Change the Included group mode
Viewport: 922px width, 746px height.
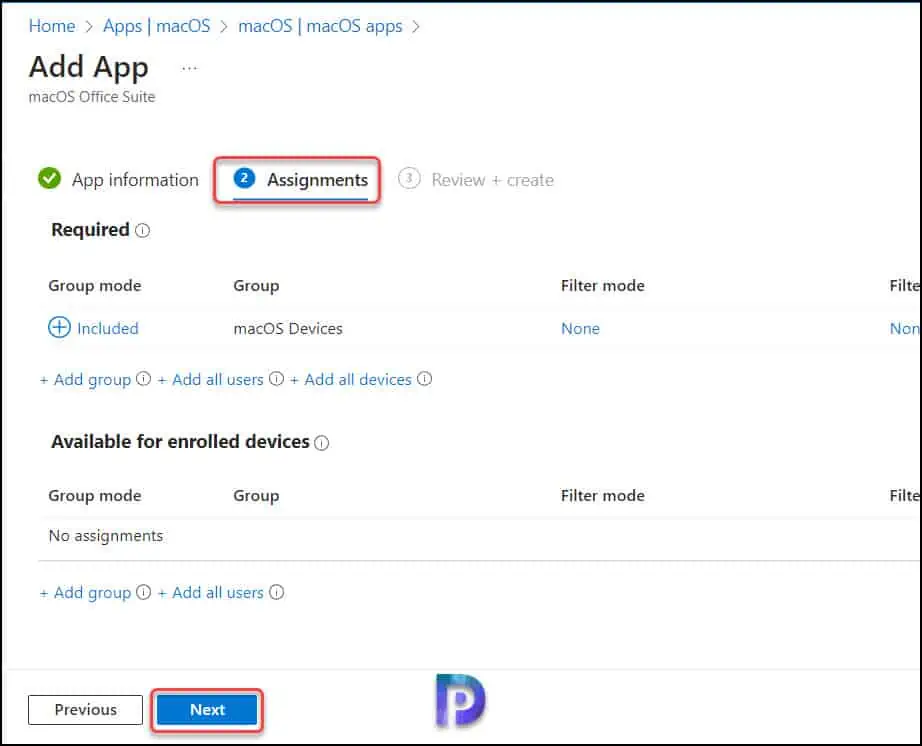coord(108,328)
